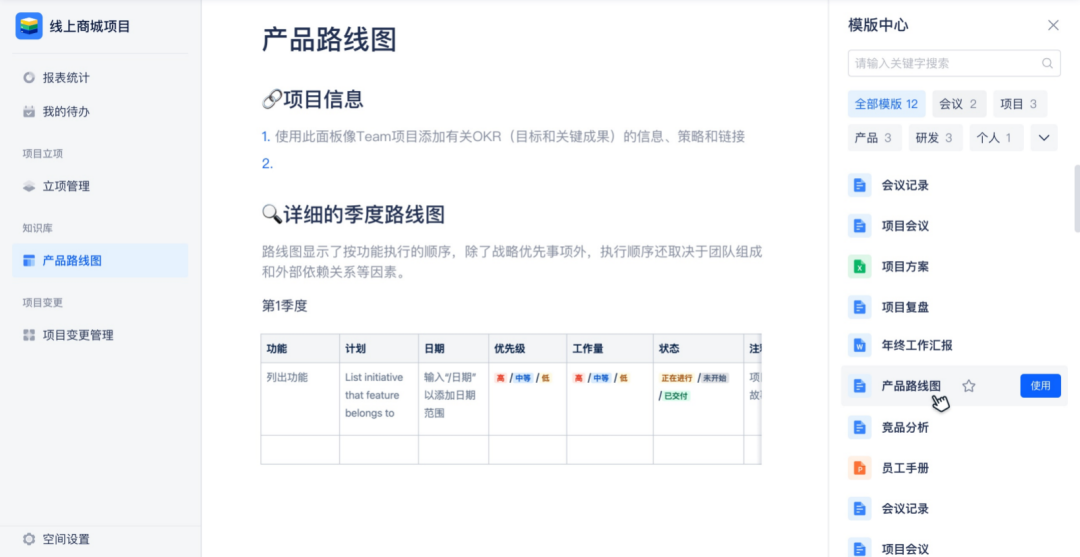Open 我的待办 calendar icon in sidebar
Image resolution: width=1080 pixels, height=557 pixels.
click(x=28, y=112)
